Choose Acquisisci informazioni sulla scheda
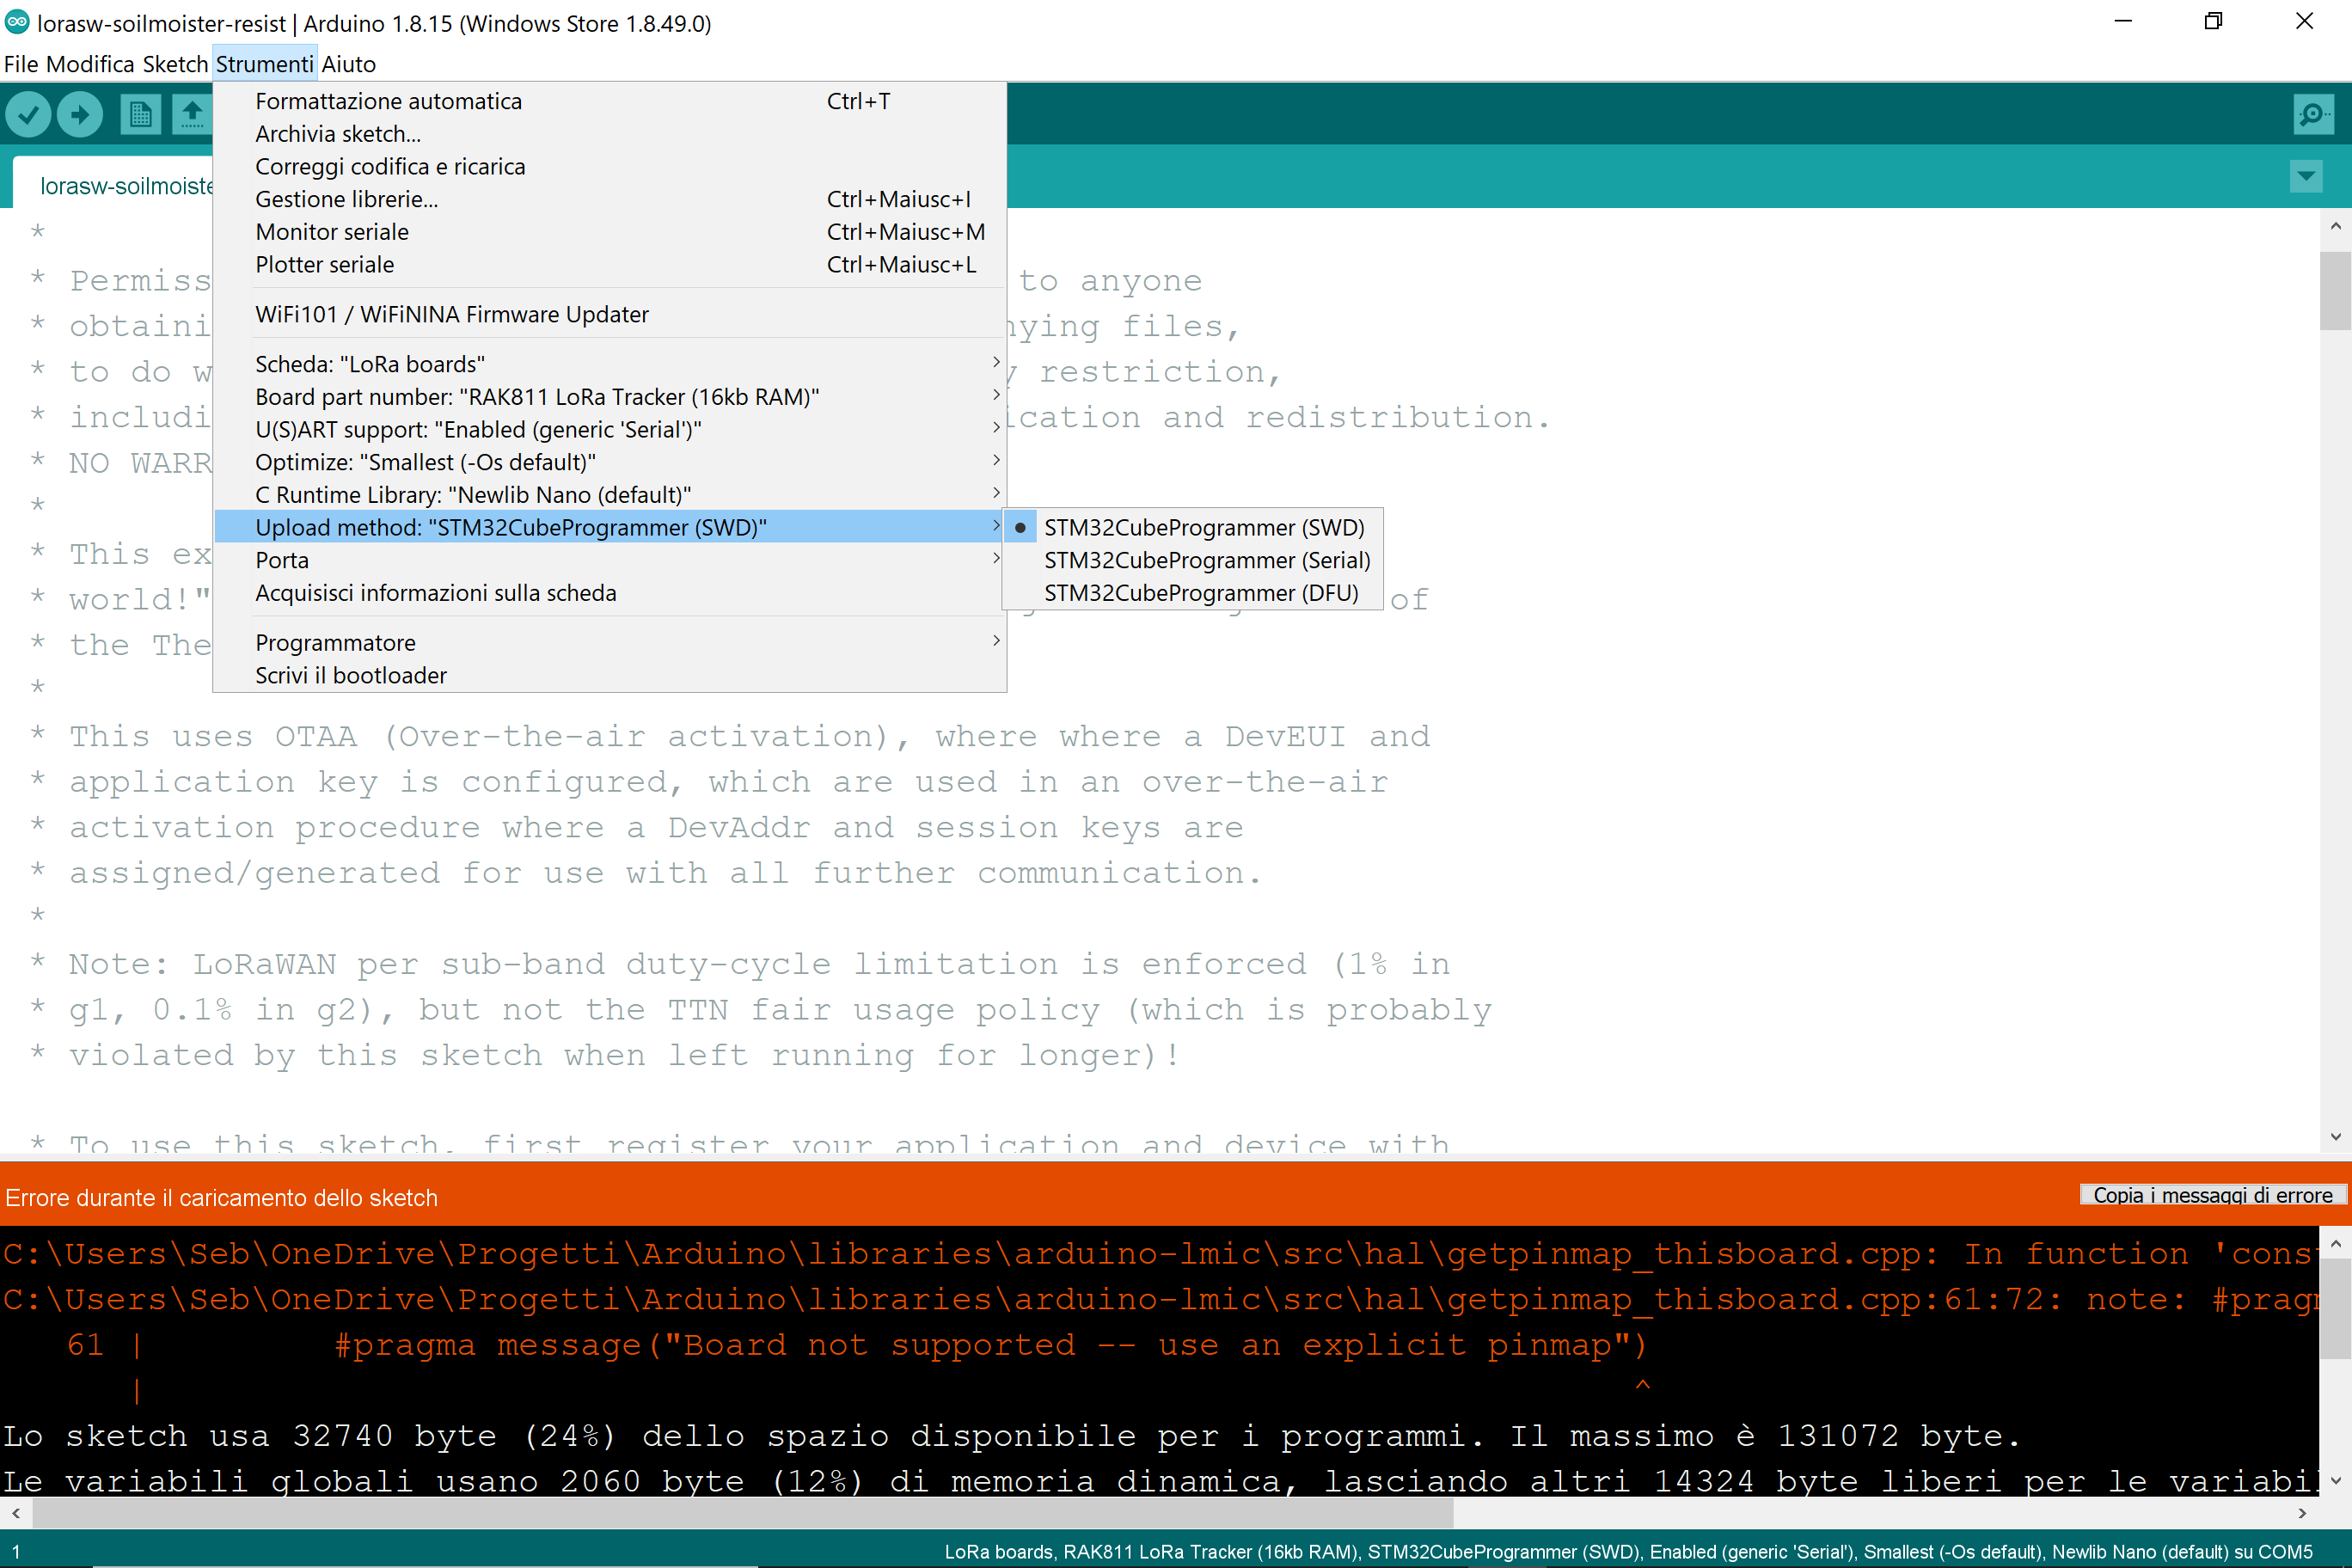Screen dimensions: 2352x1568 pyautogui.click(x=610, y=593)
